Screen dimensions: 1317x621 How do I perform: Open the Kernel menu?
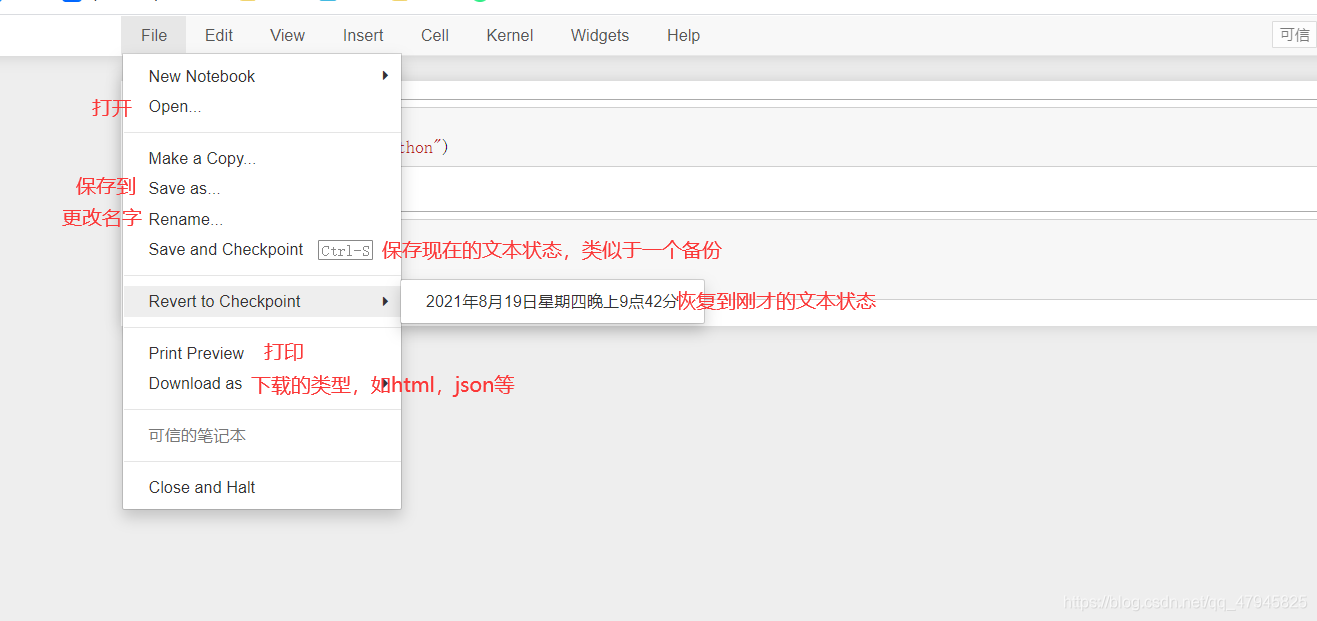pyautogui.click(x=510, y=36)
